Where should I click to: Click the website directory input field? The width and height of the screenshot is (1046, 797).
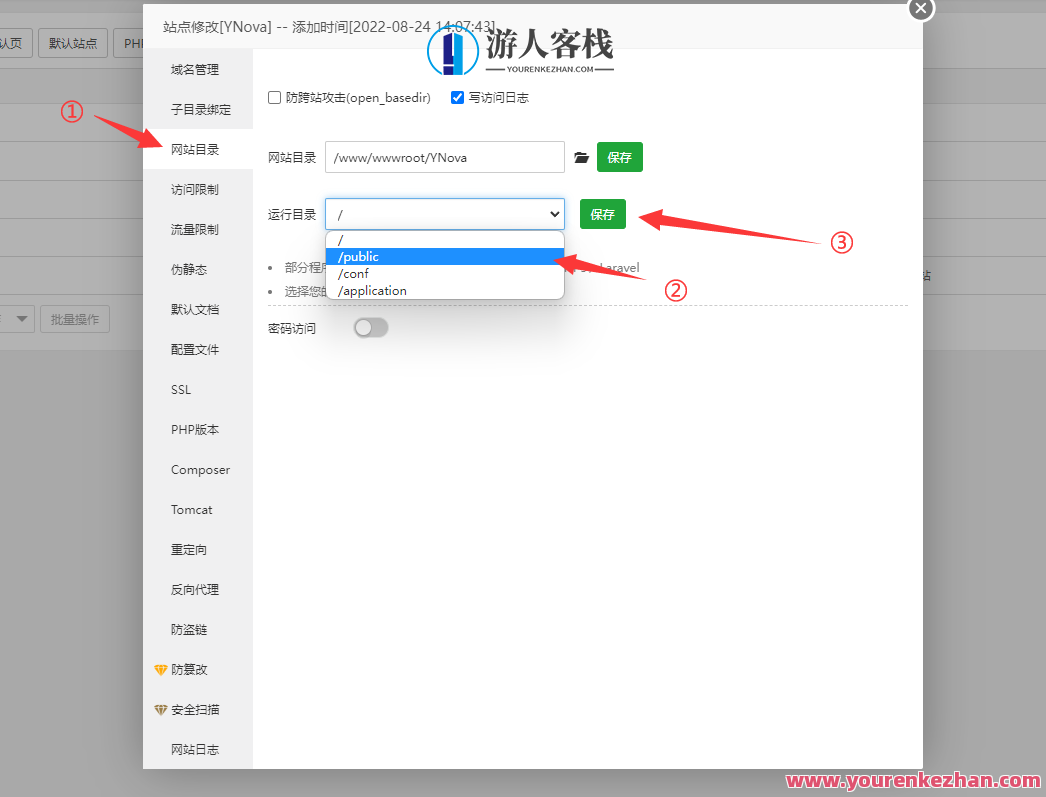tap(445, 157)
